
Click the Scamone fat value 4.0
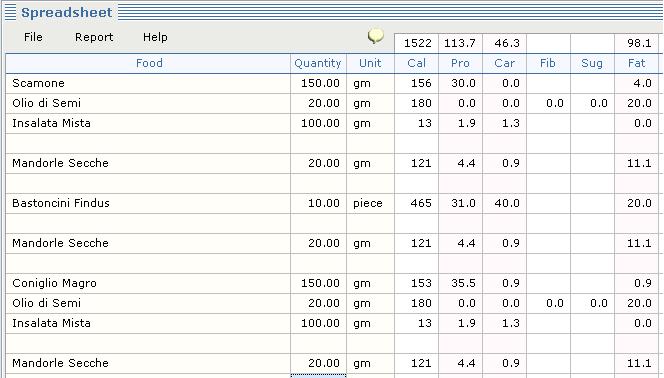coord(636,83)
